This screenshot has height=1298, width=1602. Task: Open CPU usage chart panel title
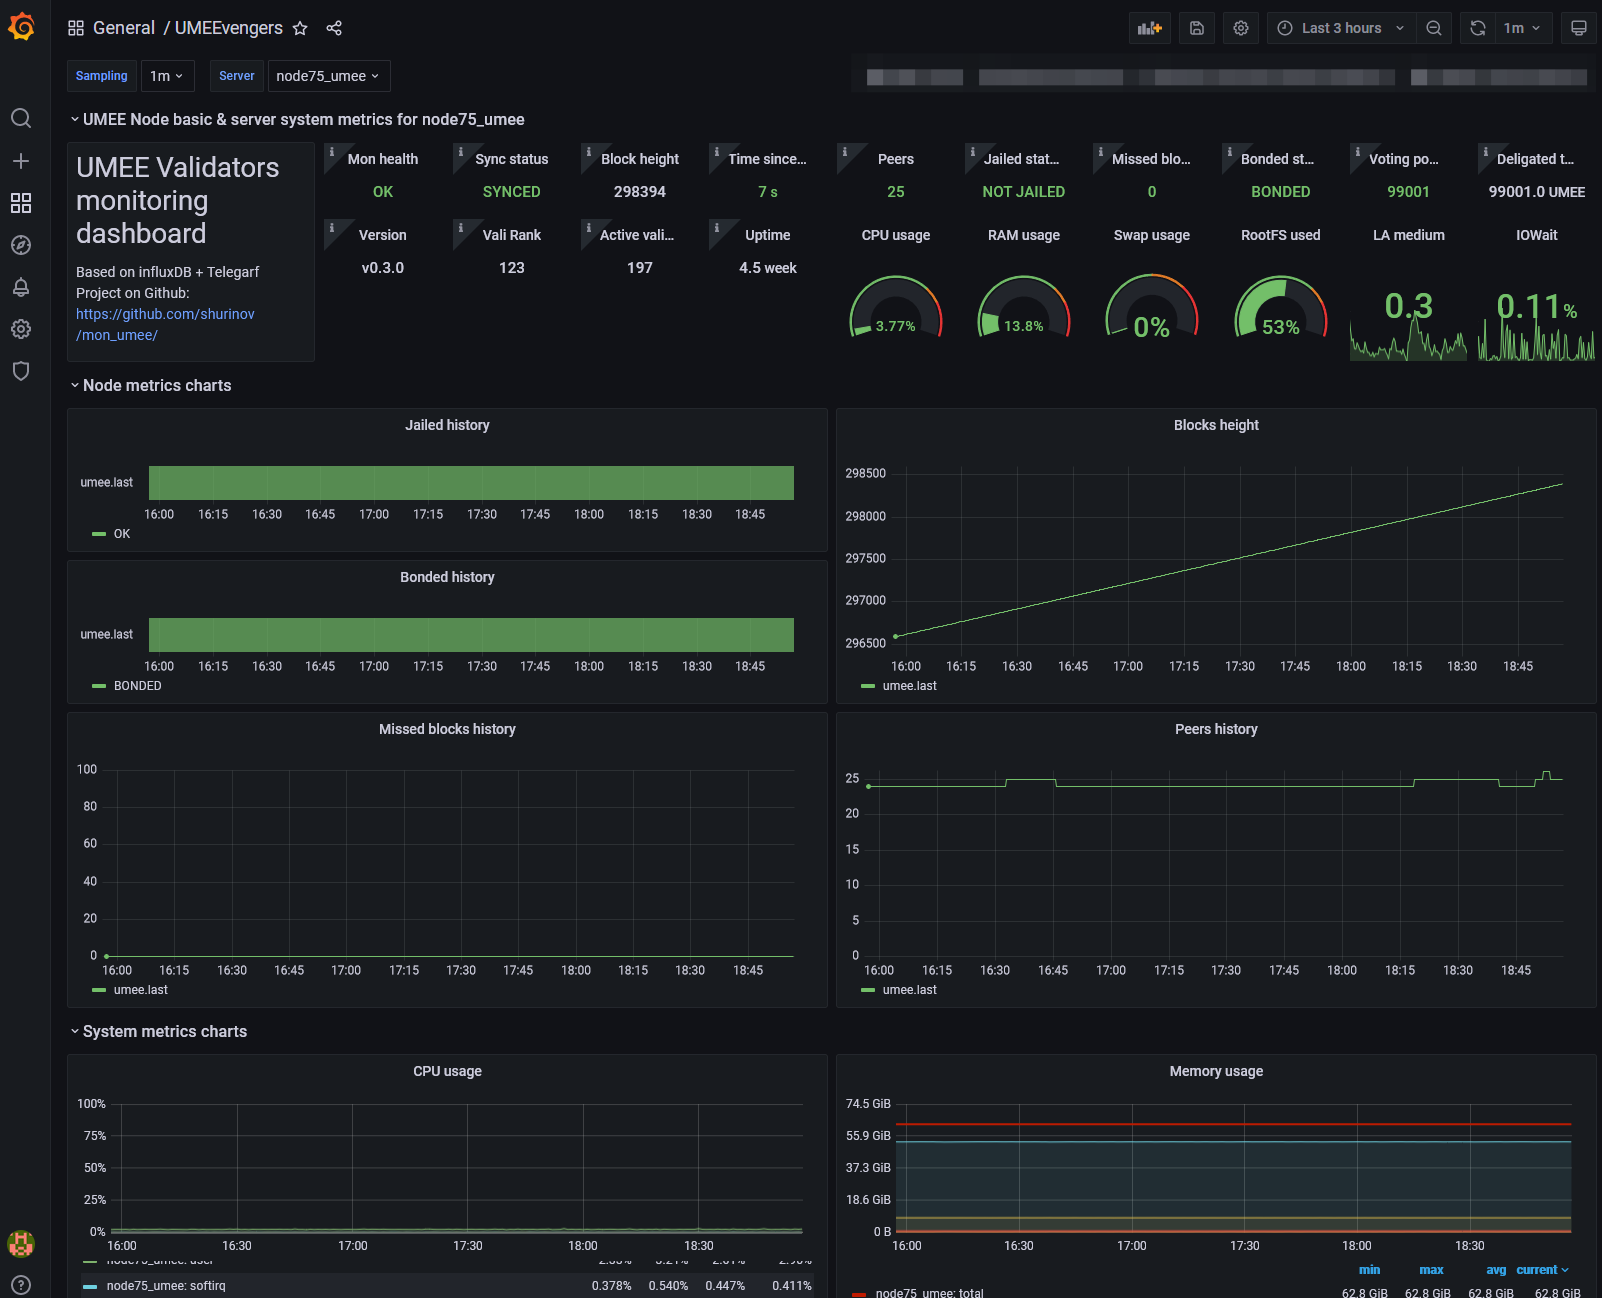tap(447, 1071)
